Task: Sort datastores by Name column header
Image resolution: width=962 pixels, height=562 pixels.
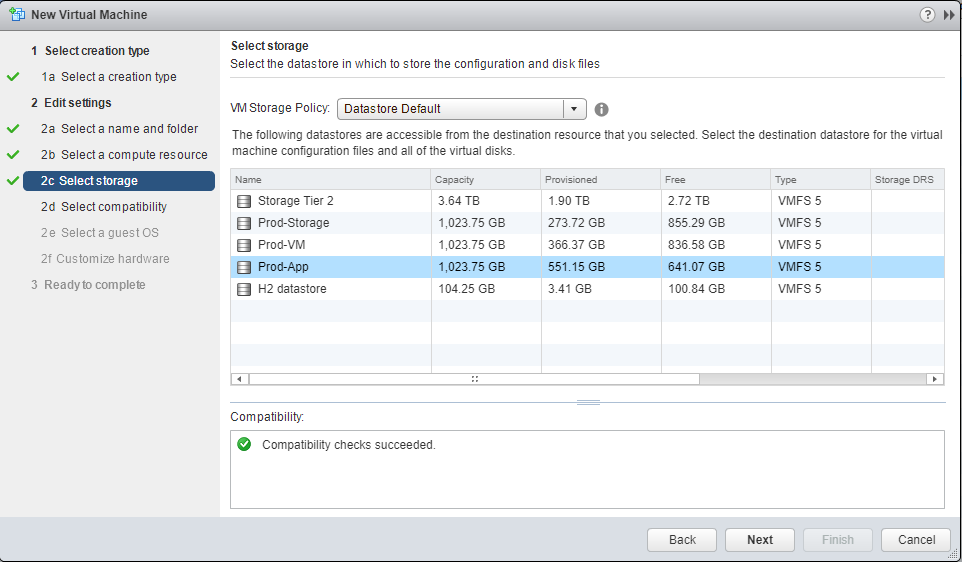Action: coord(331,180)
